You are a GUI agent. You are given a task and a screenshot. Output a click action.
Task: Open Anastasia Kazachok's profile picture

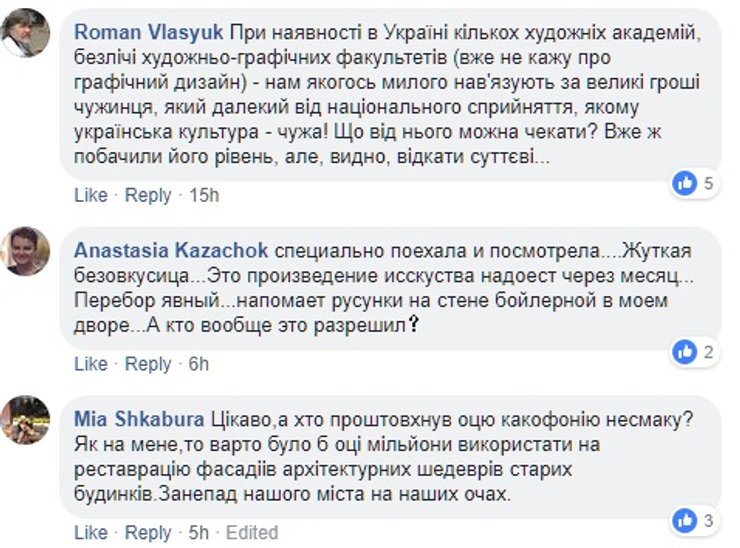(x=25, y=250)
